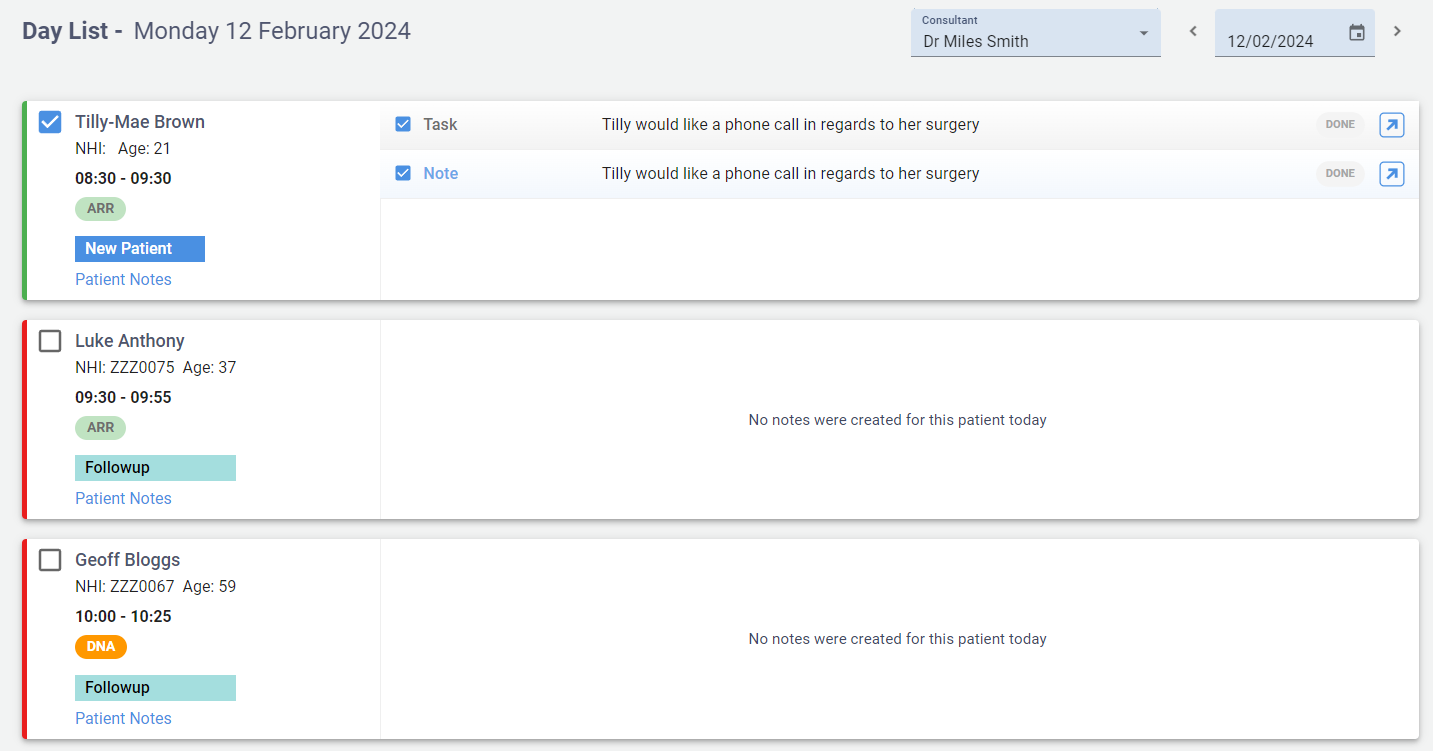Click the Consultant dropdown arrow
The height and width of the screenshot is (751, 1433).
pos(1144,34)
